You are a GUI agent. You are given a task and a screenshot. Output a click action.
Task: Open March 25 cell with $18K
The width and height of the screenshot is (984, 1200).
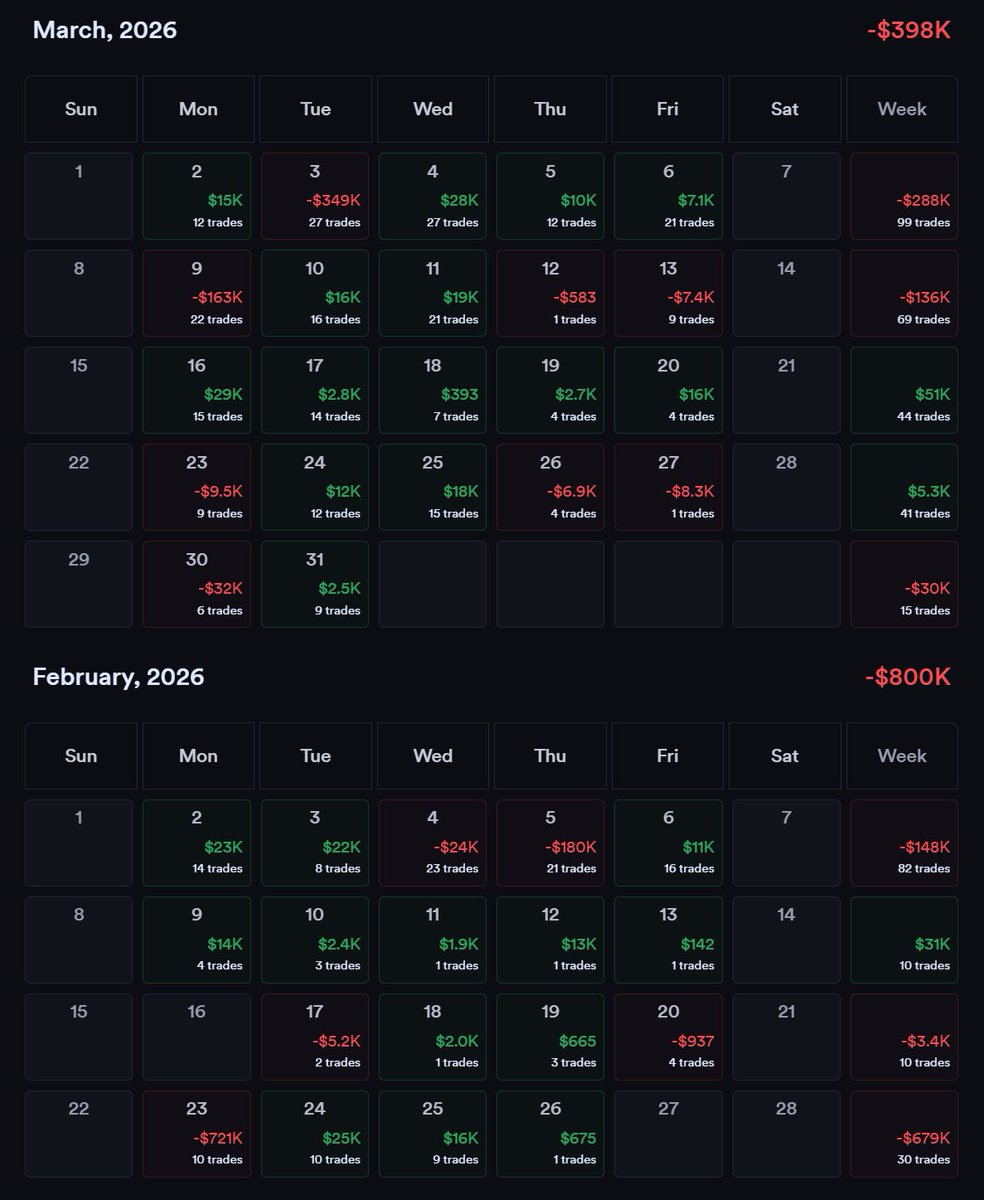tap(433, 487)
